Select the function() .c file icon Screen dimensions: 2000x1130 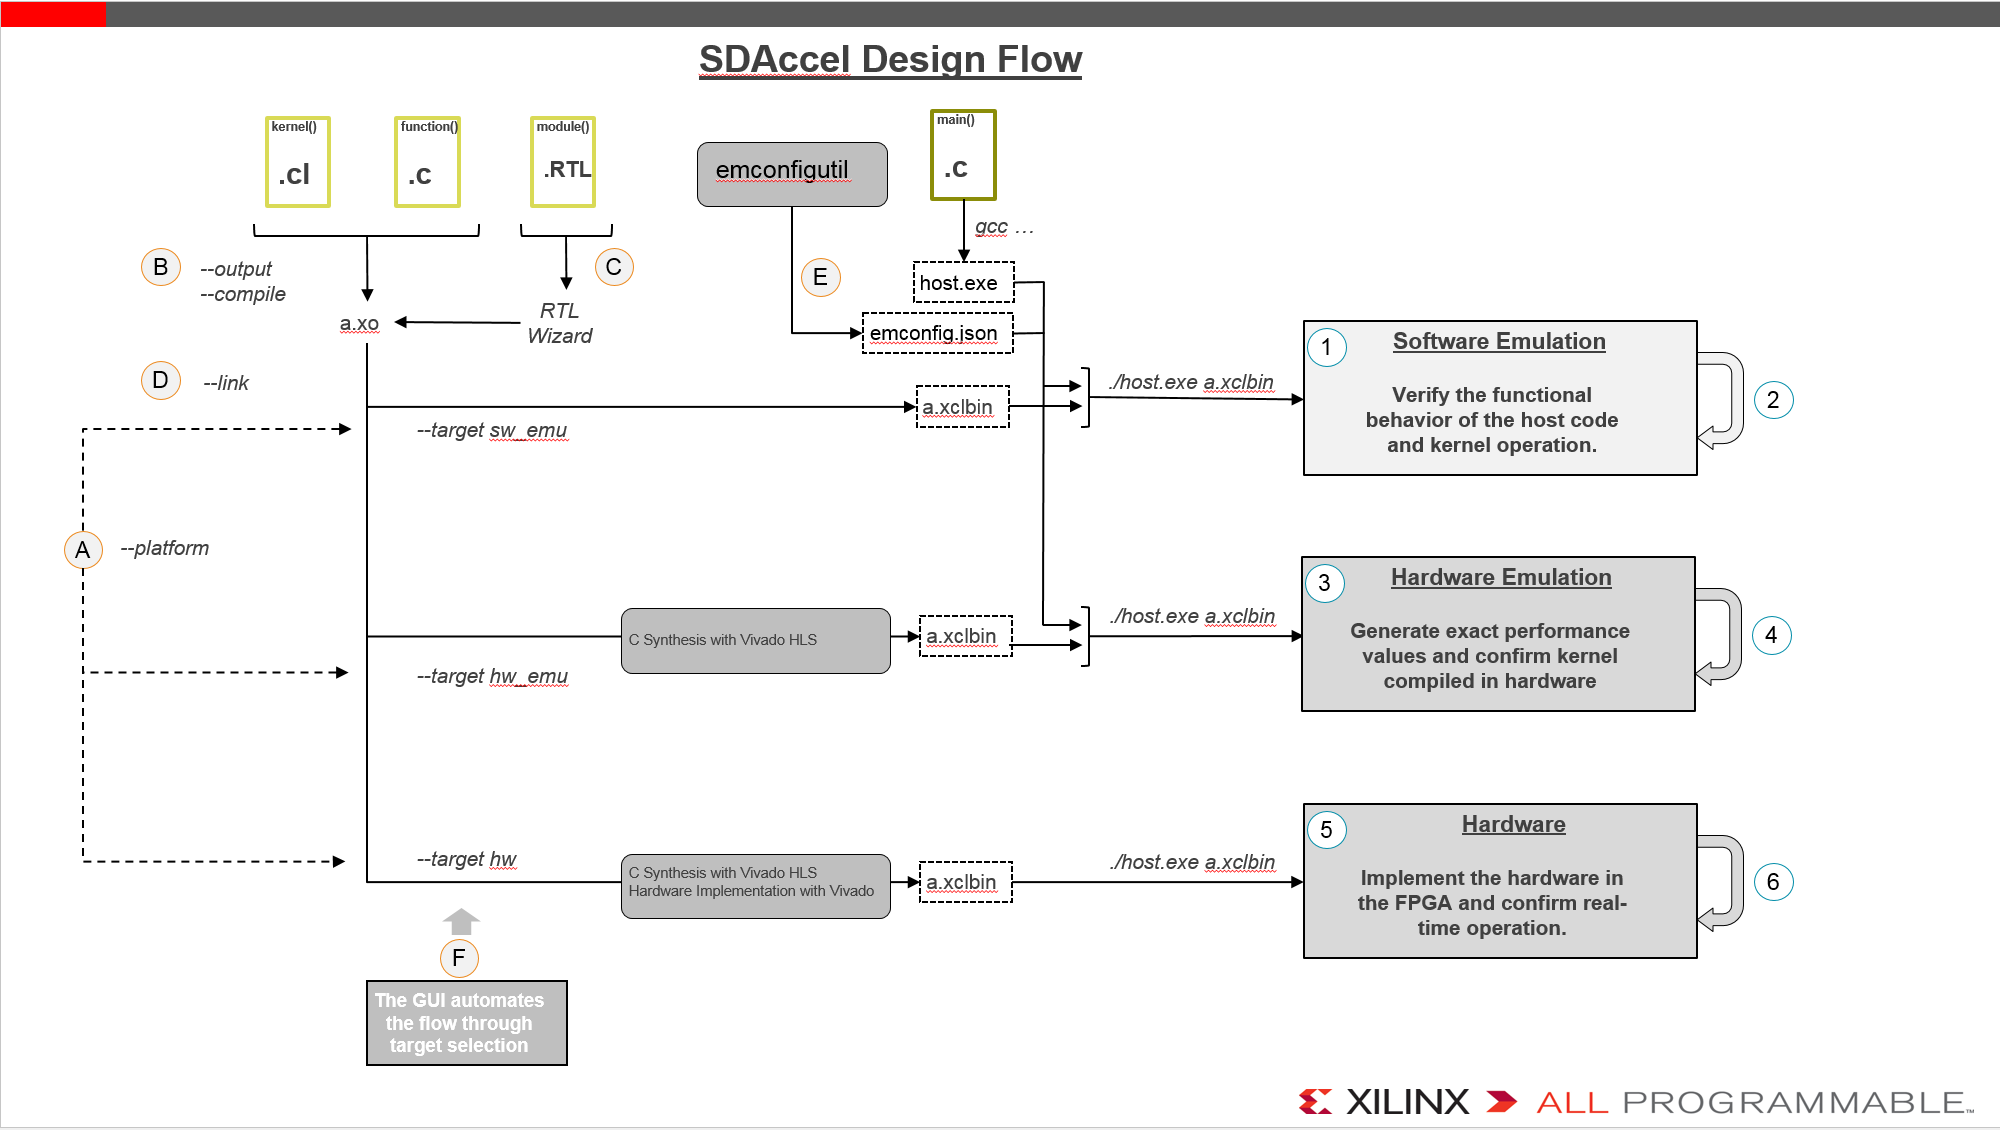[427, 162]
